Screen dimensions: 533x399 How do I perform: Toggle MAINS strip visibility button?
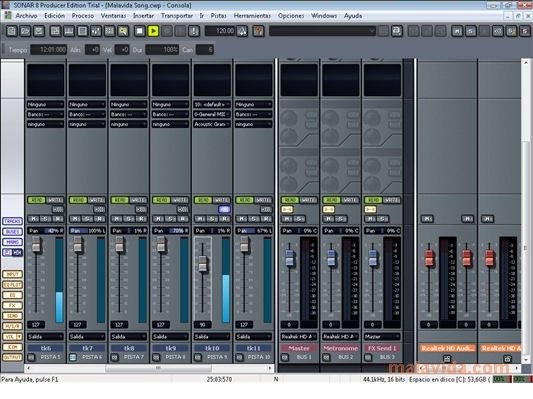13,242
